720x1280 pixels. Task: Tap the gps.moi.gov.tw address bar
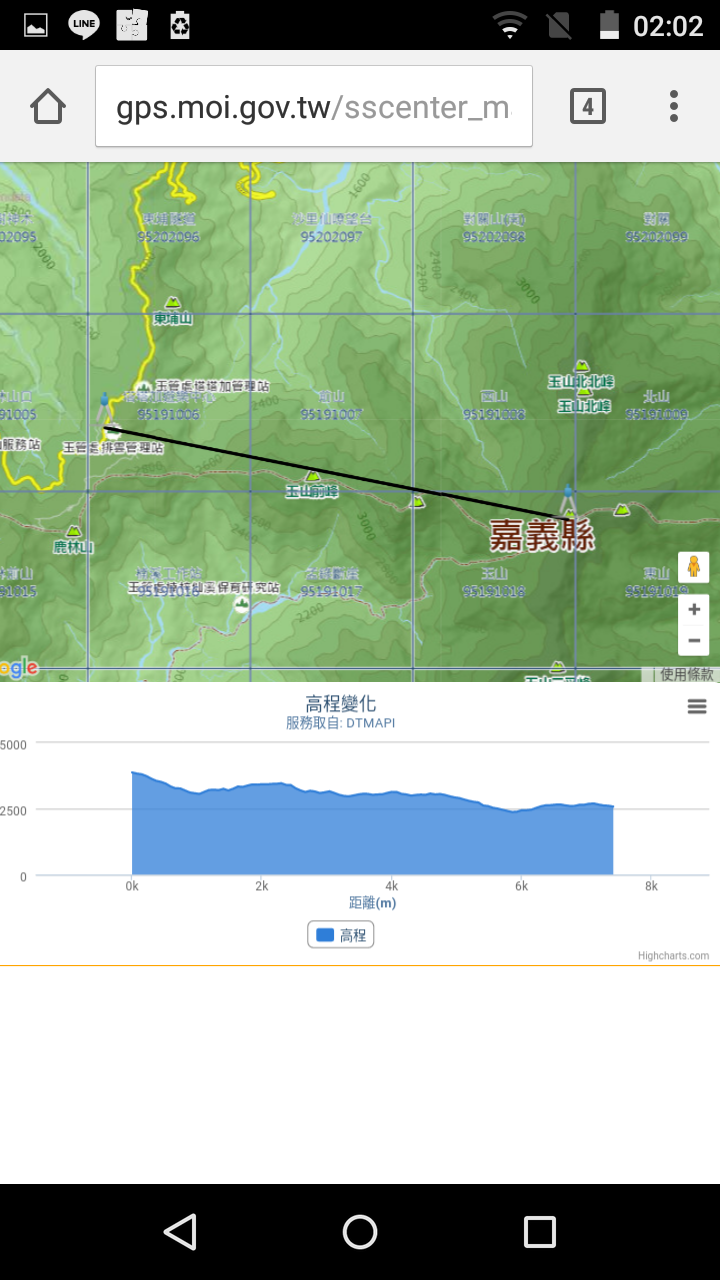point(313,107)
